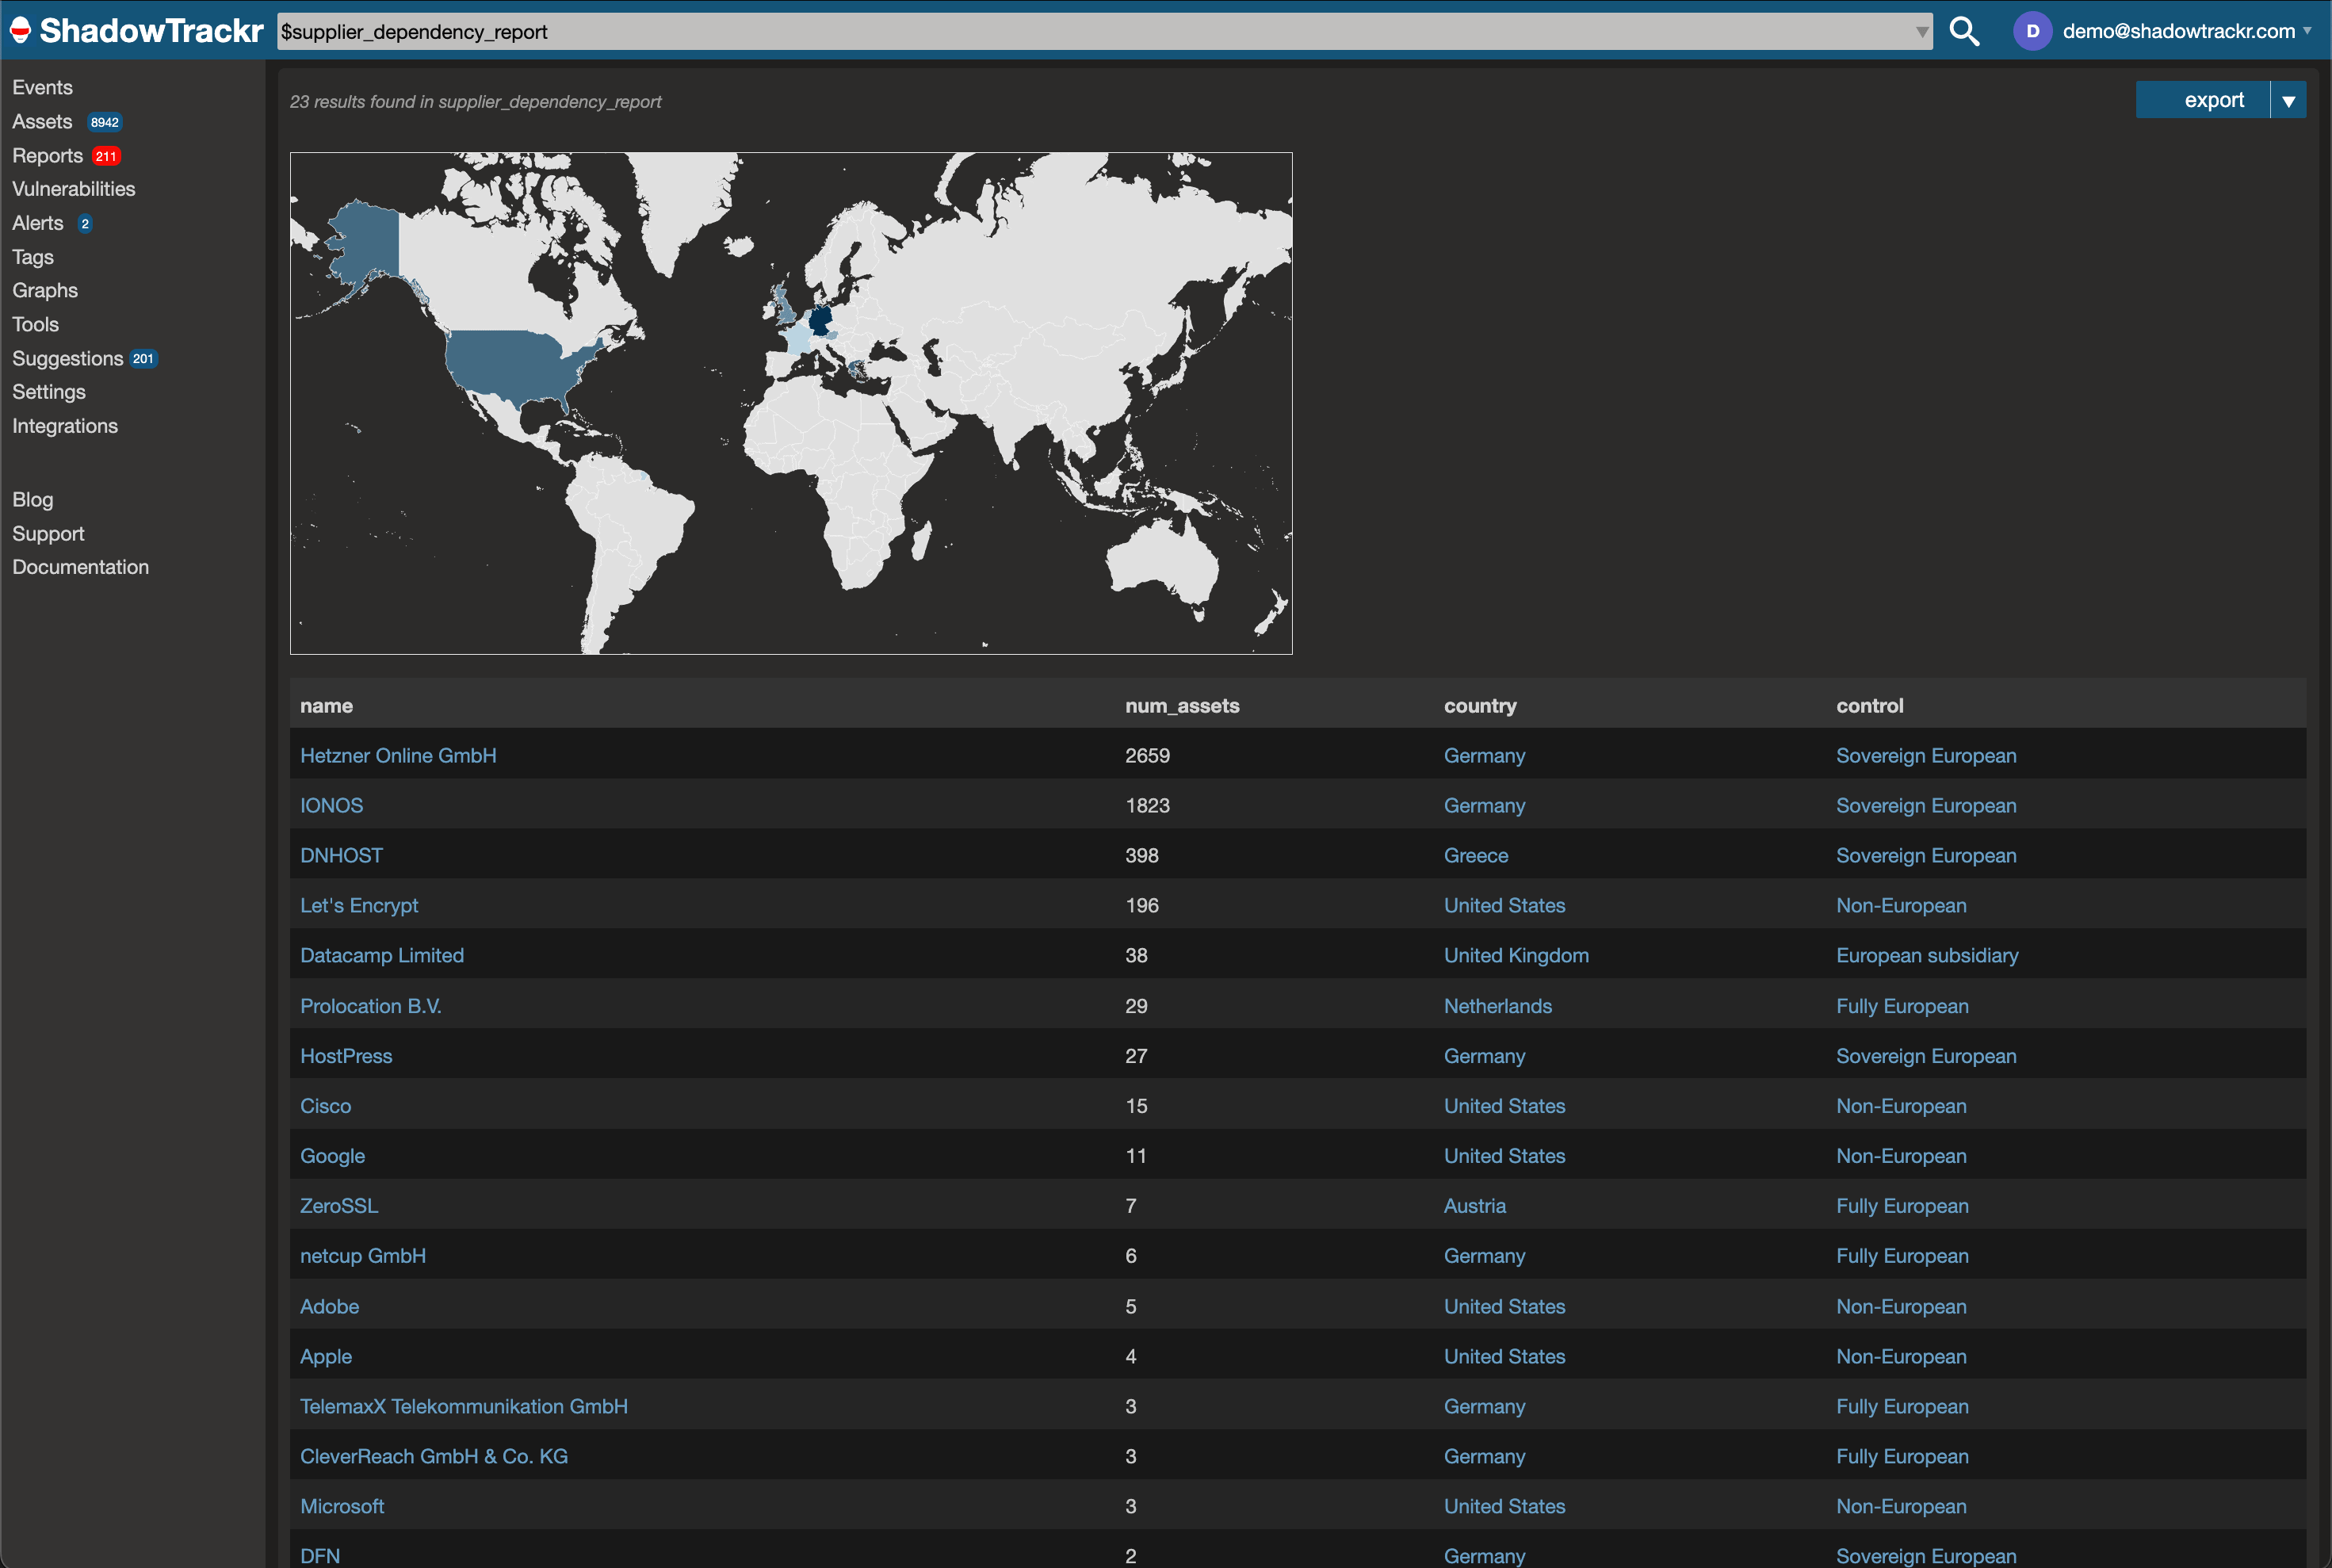
Task: Select Germany on the world map
Action: click(x=820, y=320)
